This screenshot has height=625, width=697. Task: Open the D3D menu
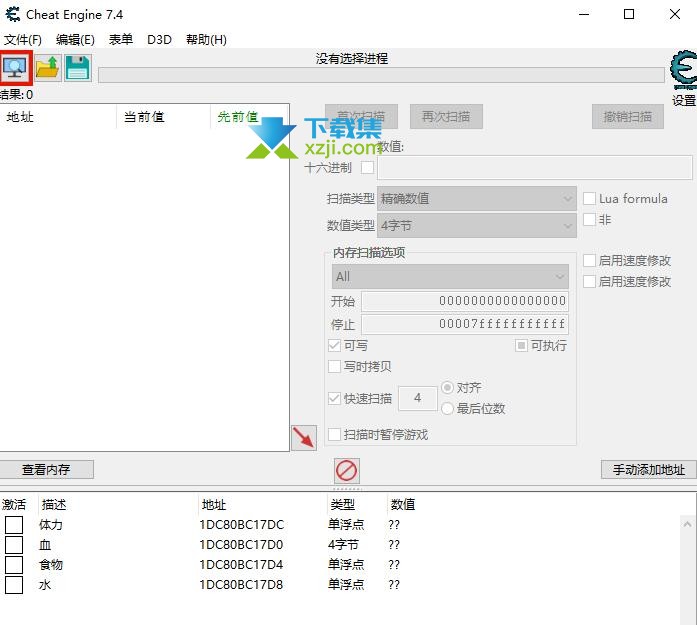coord(159,40)
